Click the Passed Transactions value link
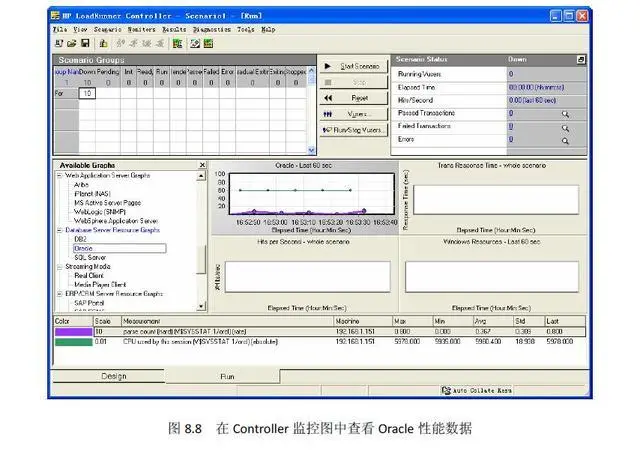Viewport: 640px width, 451px height. coord(511,113)
